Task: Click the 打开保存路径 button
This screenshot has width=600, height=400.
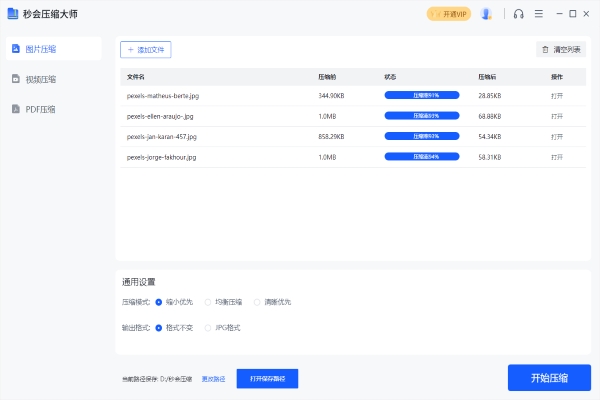Action: coord(267,379)
